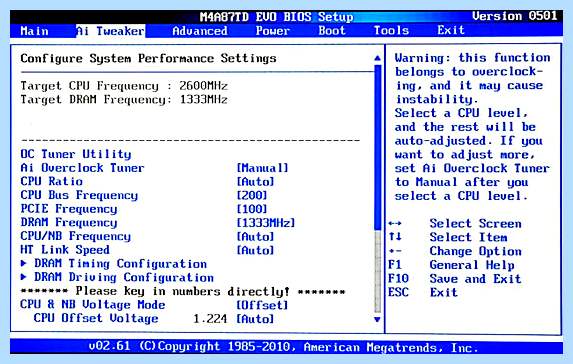Change CPU Offset Voltage [Auto] value
Viewport: 573px width, 364px height.
[255, 319]
